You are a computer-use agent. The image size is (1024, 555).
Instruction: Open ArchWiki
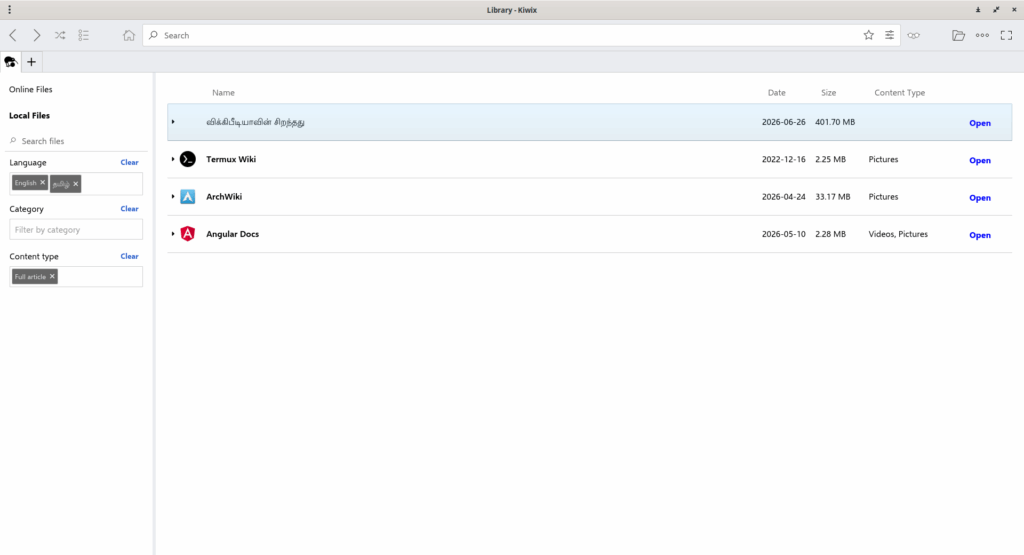coord(980,197)
